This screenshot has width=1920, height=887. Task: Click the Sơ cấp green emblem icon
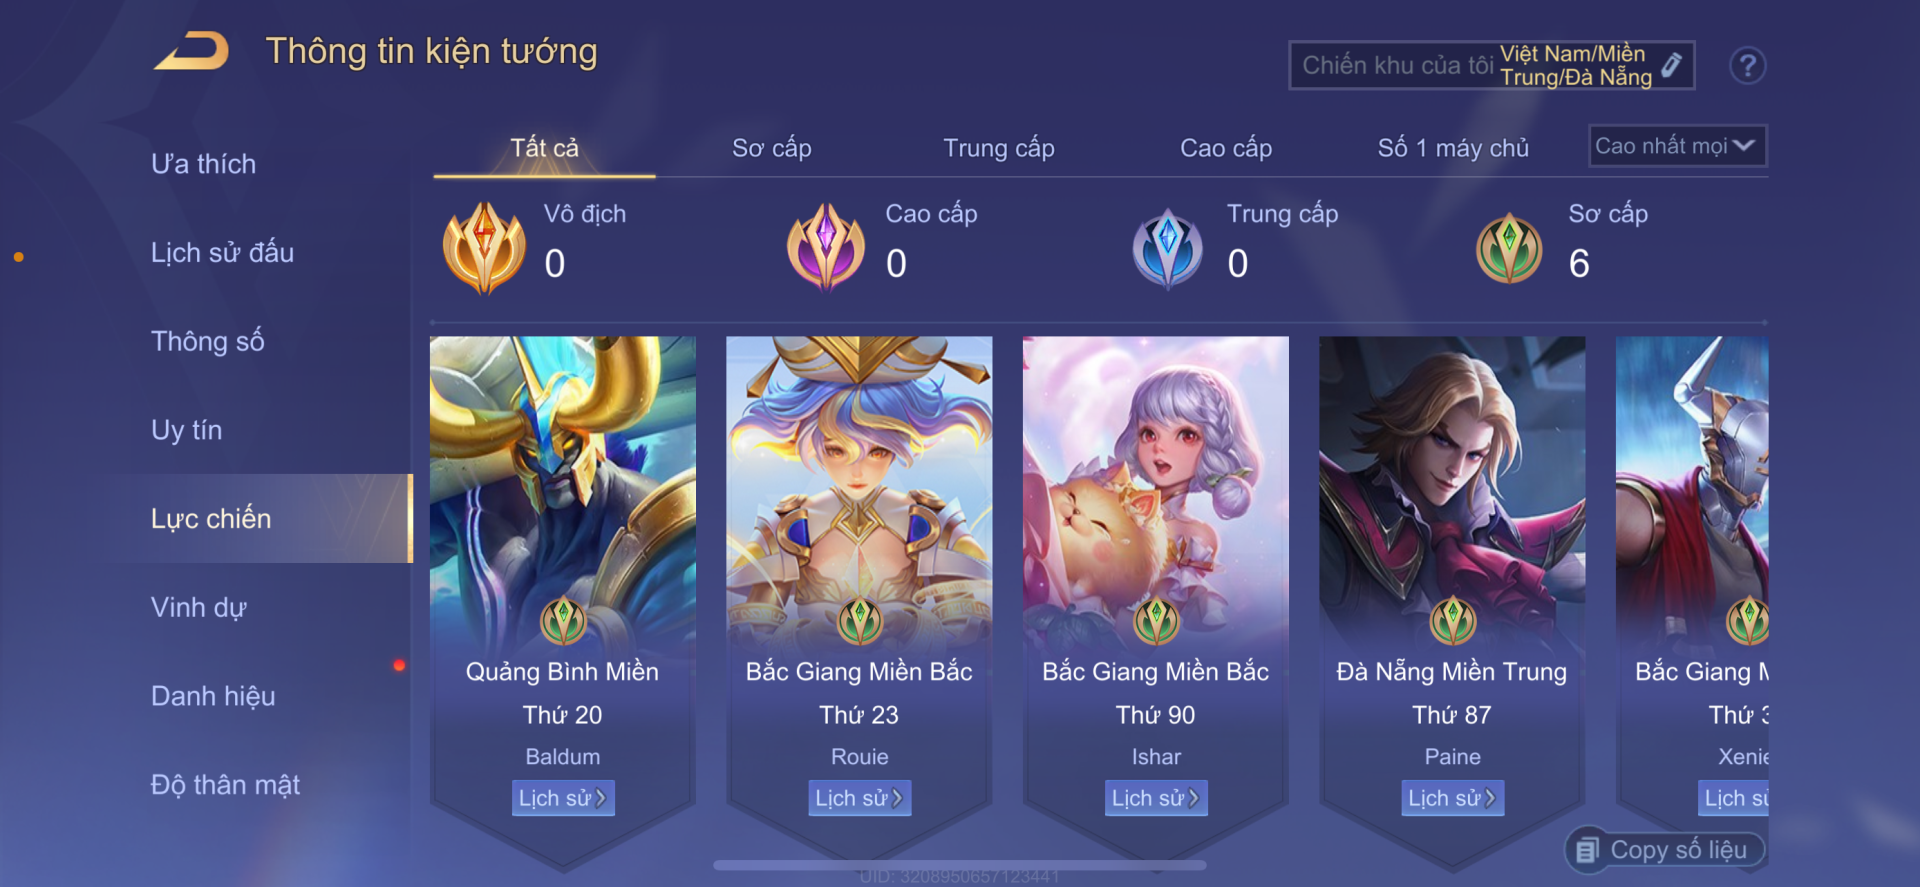tap(1509, 248)
